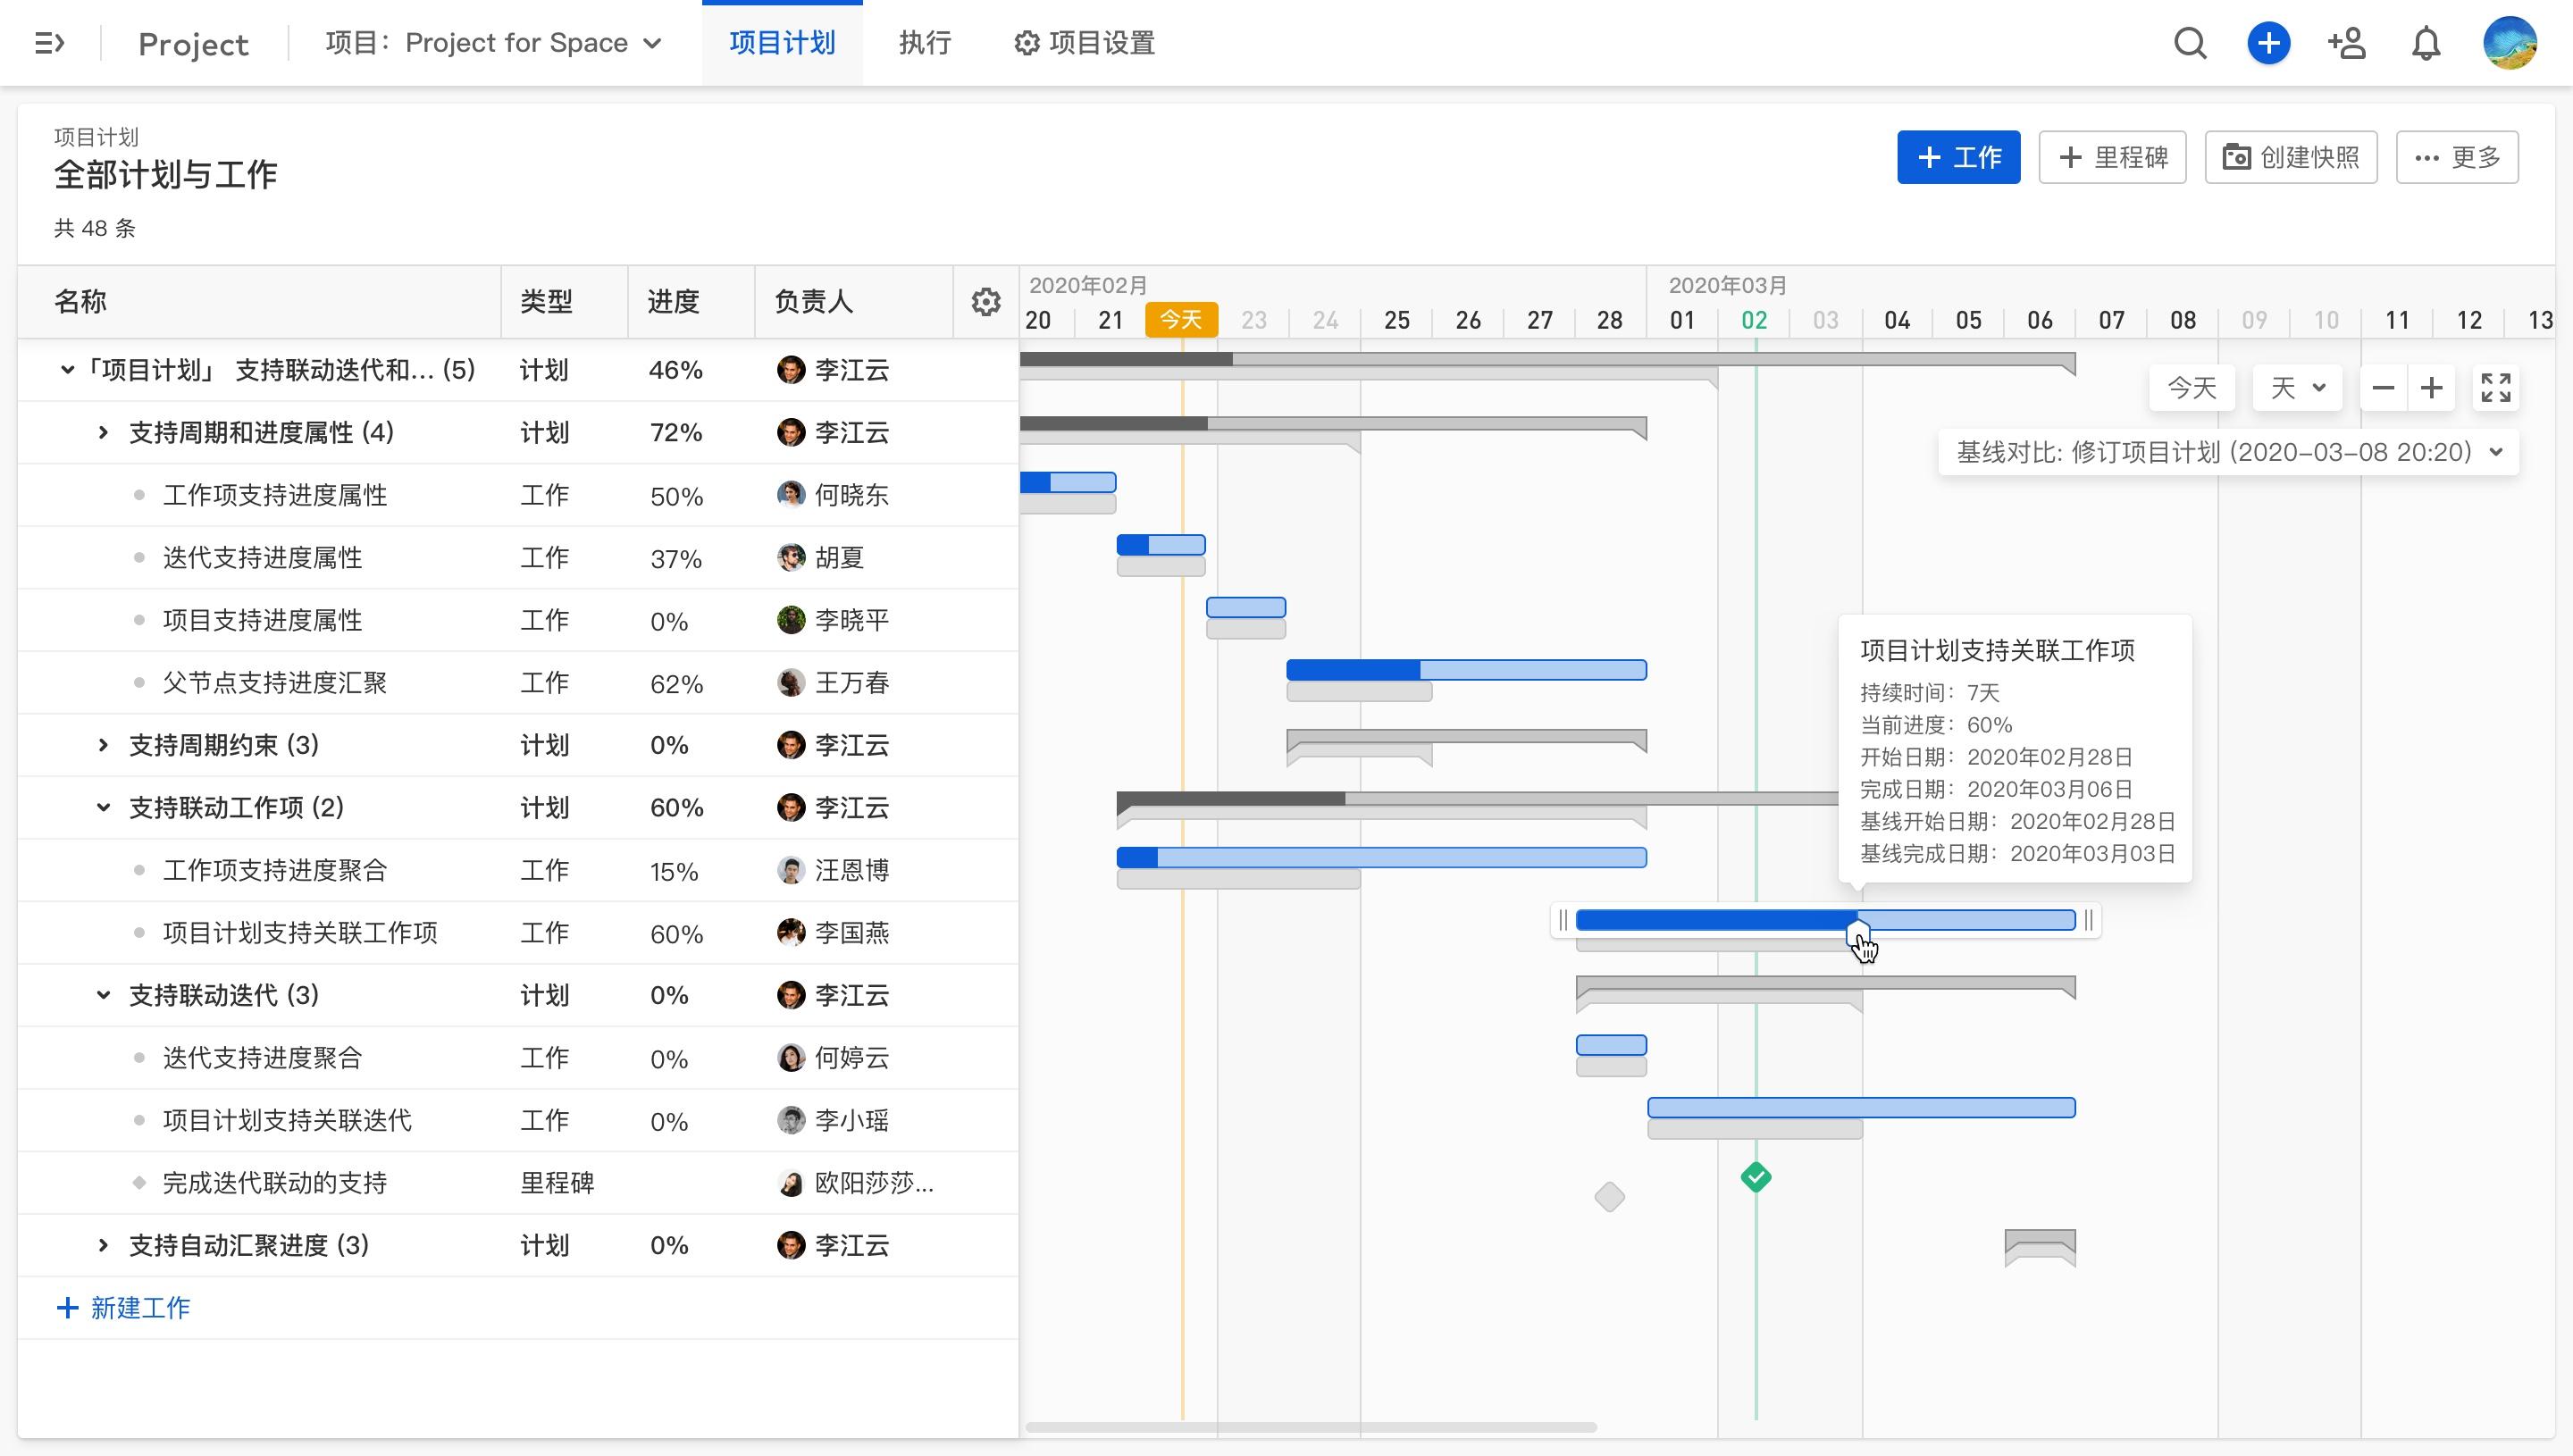The height and width of the screenshot is (1456, 2573).
Task: Click the 项目支持进度属性 Gantt bar
Action: 1246,607
